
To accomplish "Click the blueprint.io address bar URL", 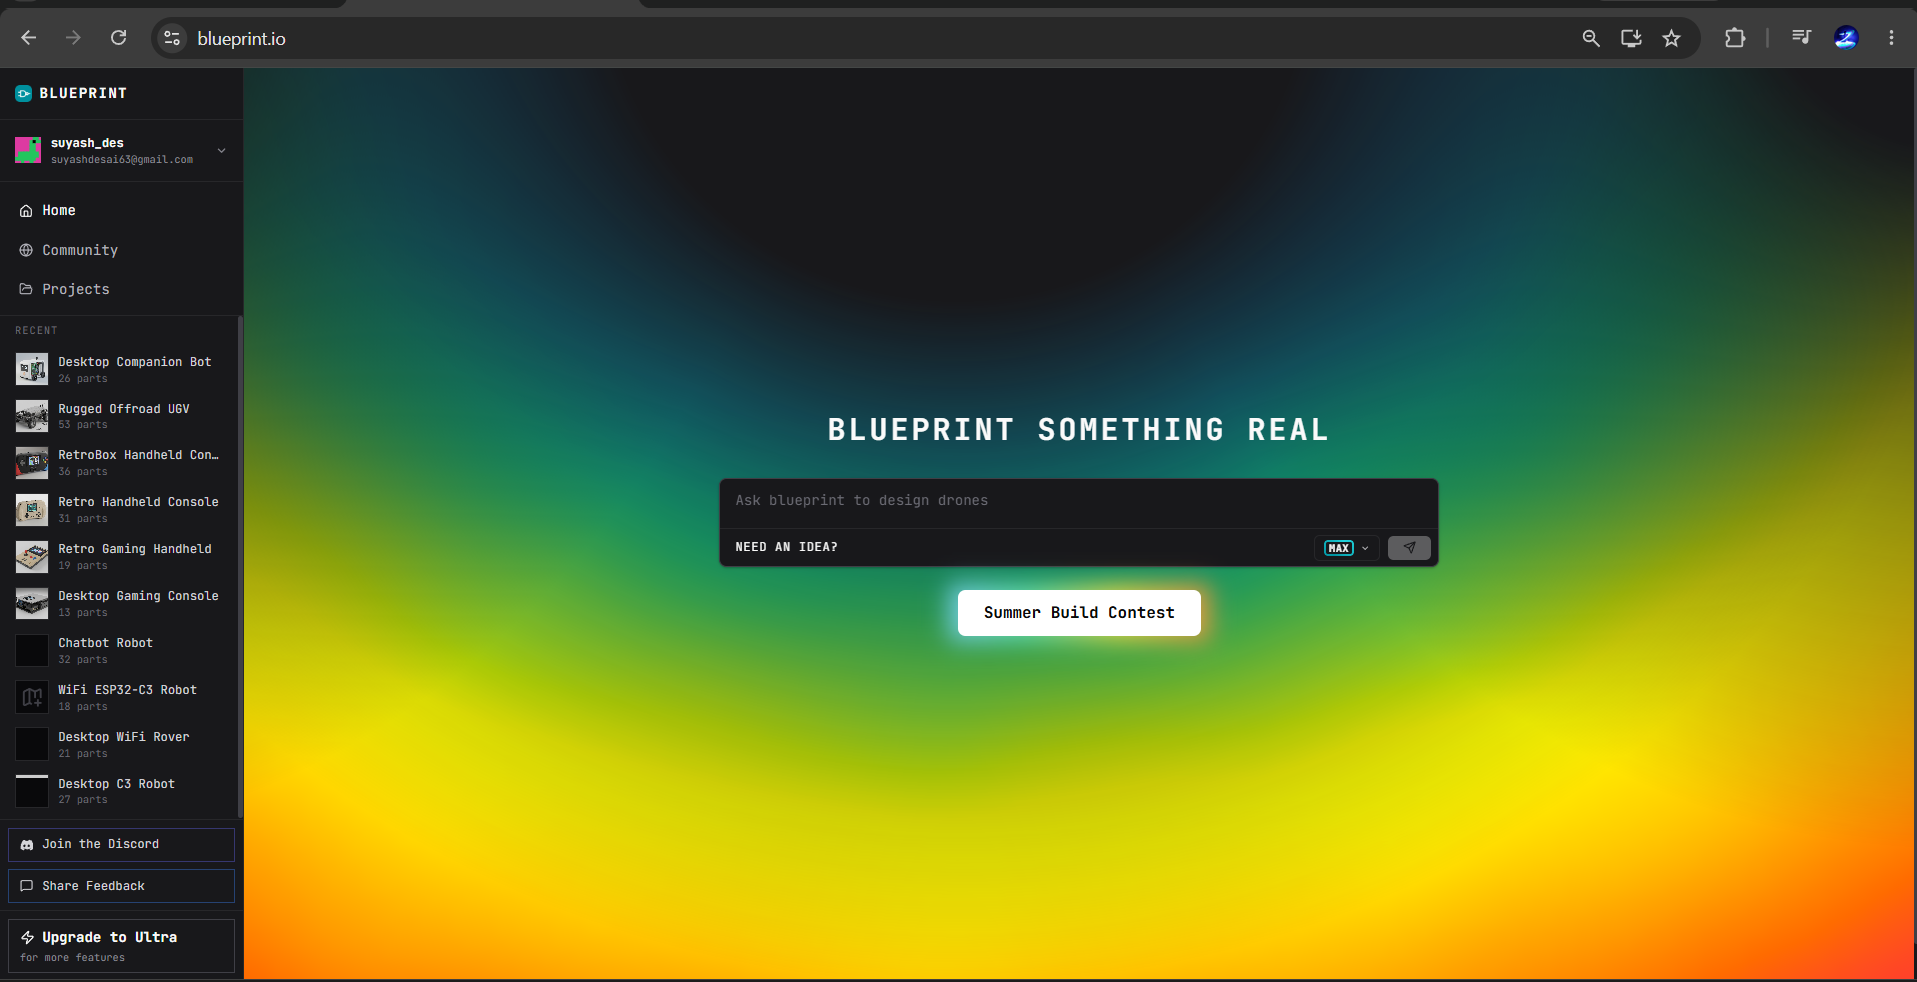I will [241, 39].
